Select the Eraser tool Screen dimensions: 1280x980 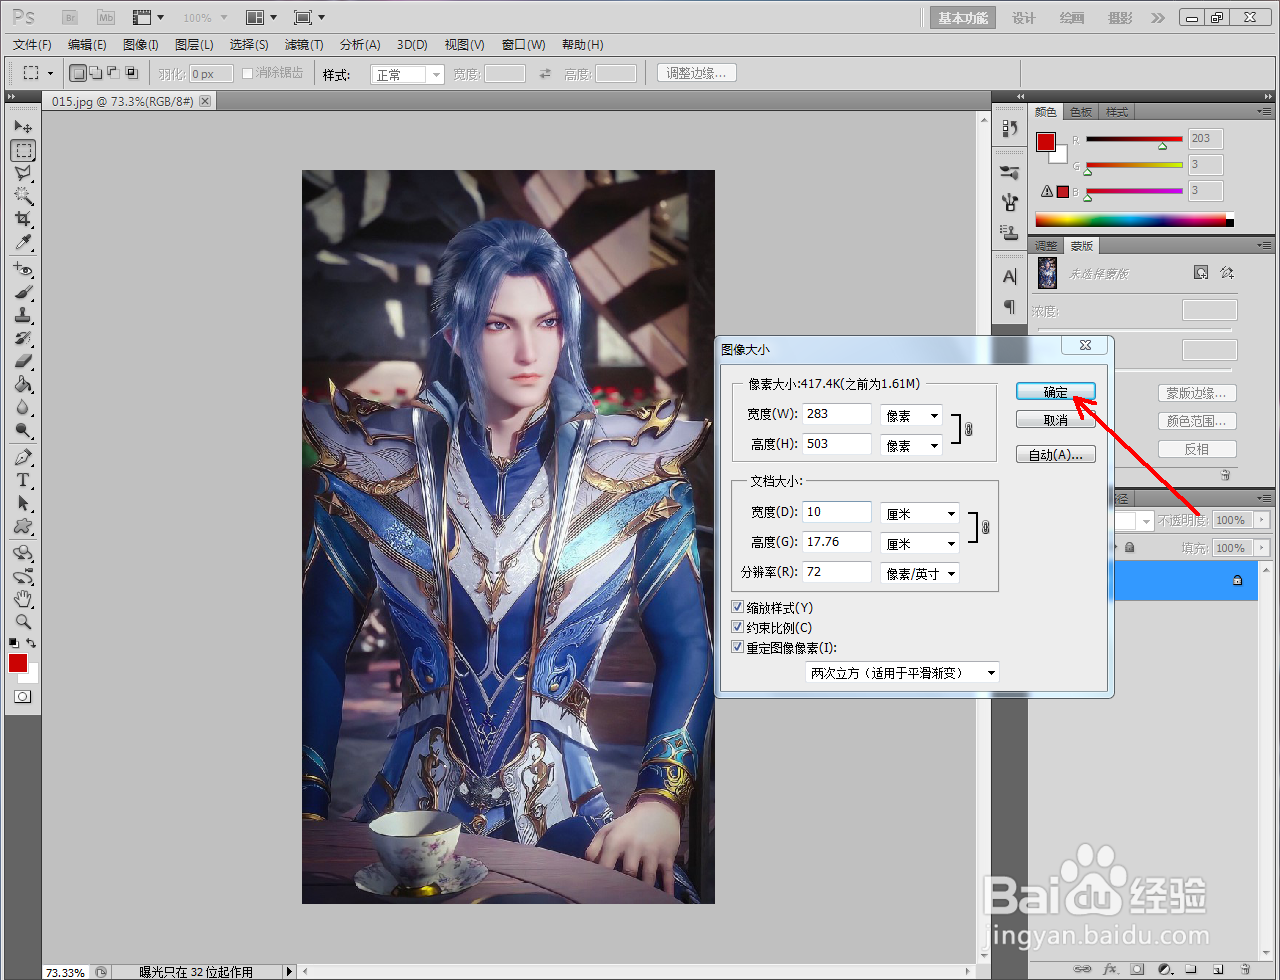pos(23,362)
